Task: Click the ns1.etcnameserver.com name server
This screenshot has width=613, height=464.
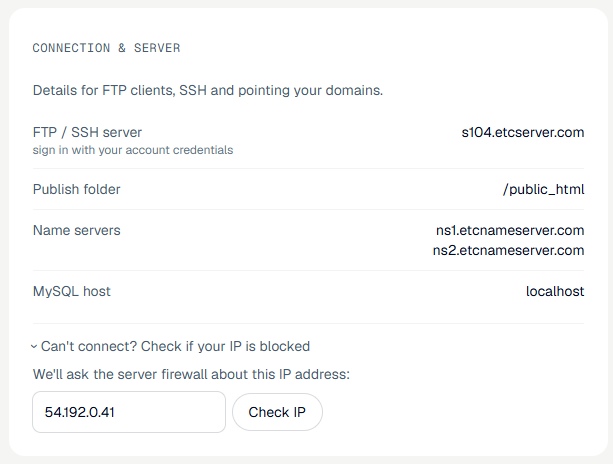Action: tap(510, 230)
